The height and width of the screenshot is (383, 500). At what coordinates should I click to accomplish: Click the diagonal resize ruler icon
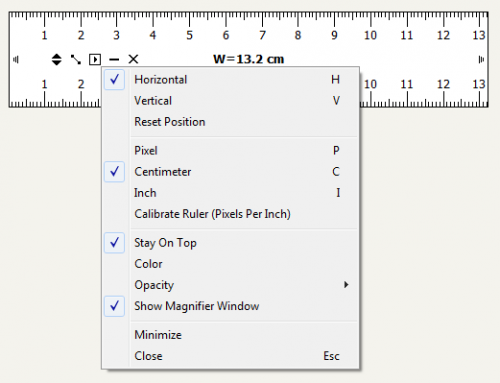[76, 60]
